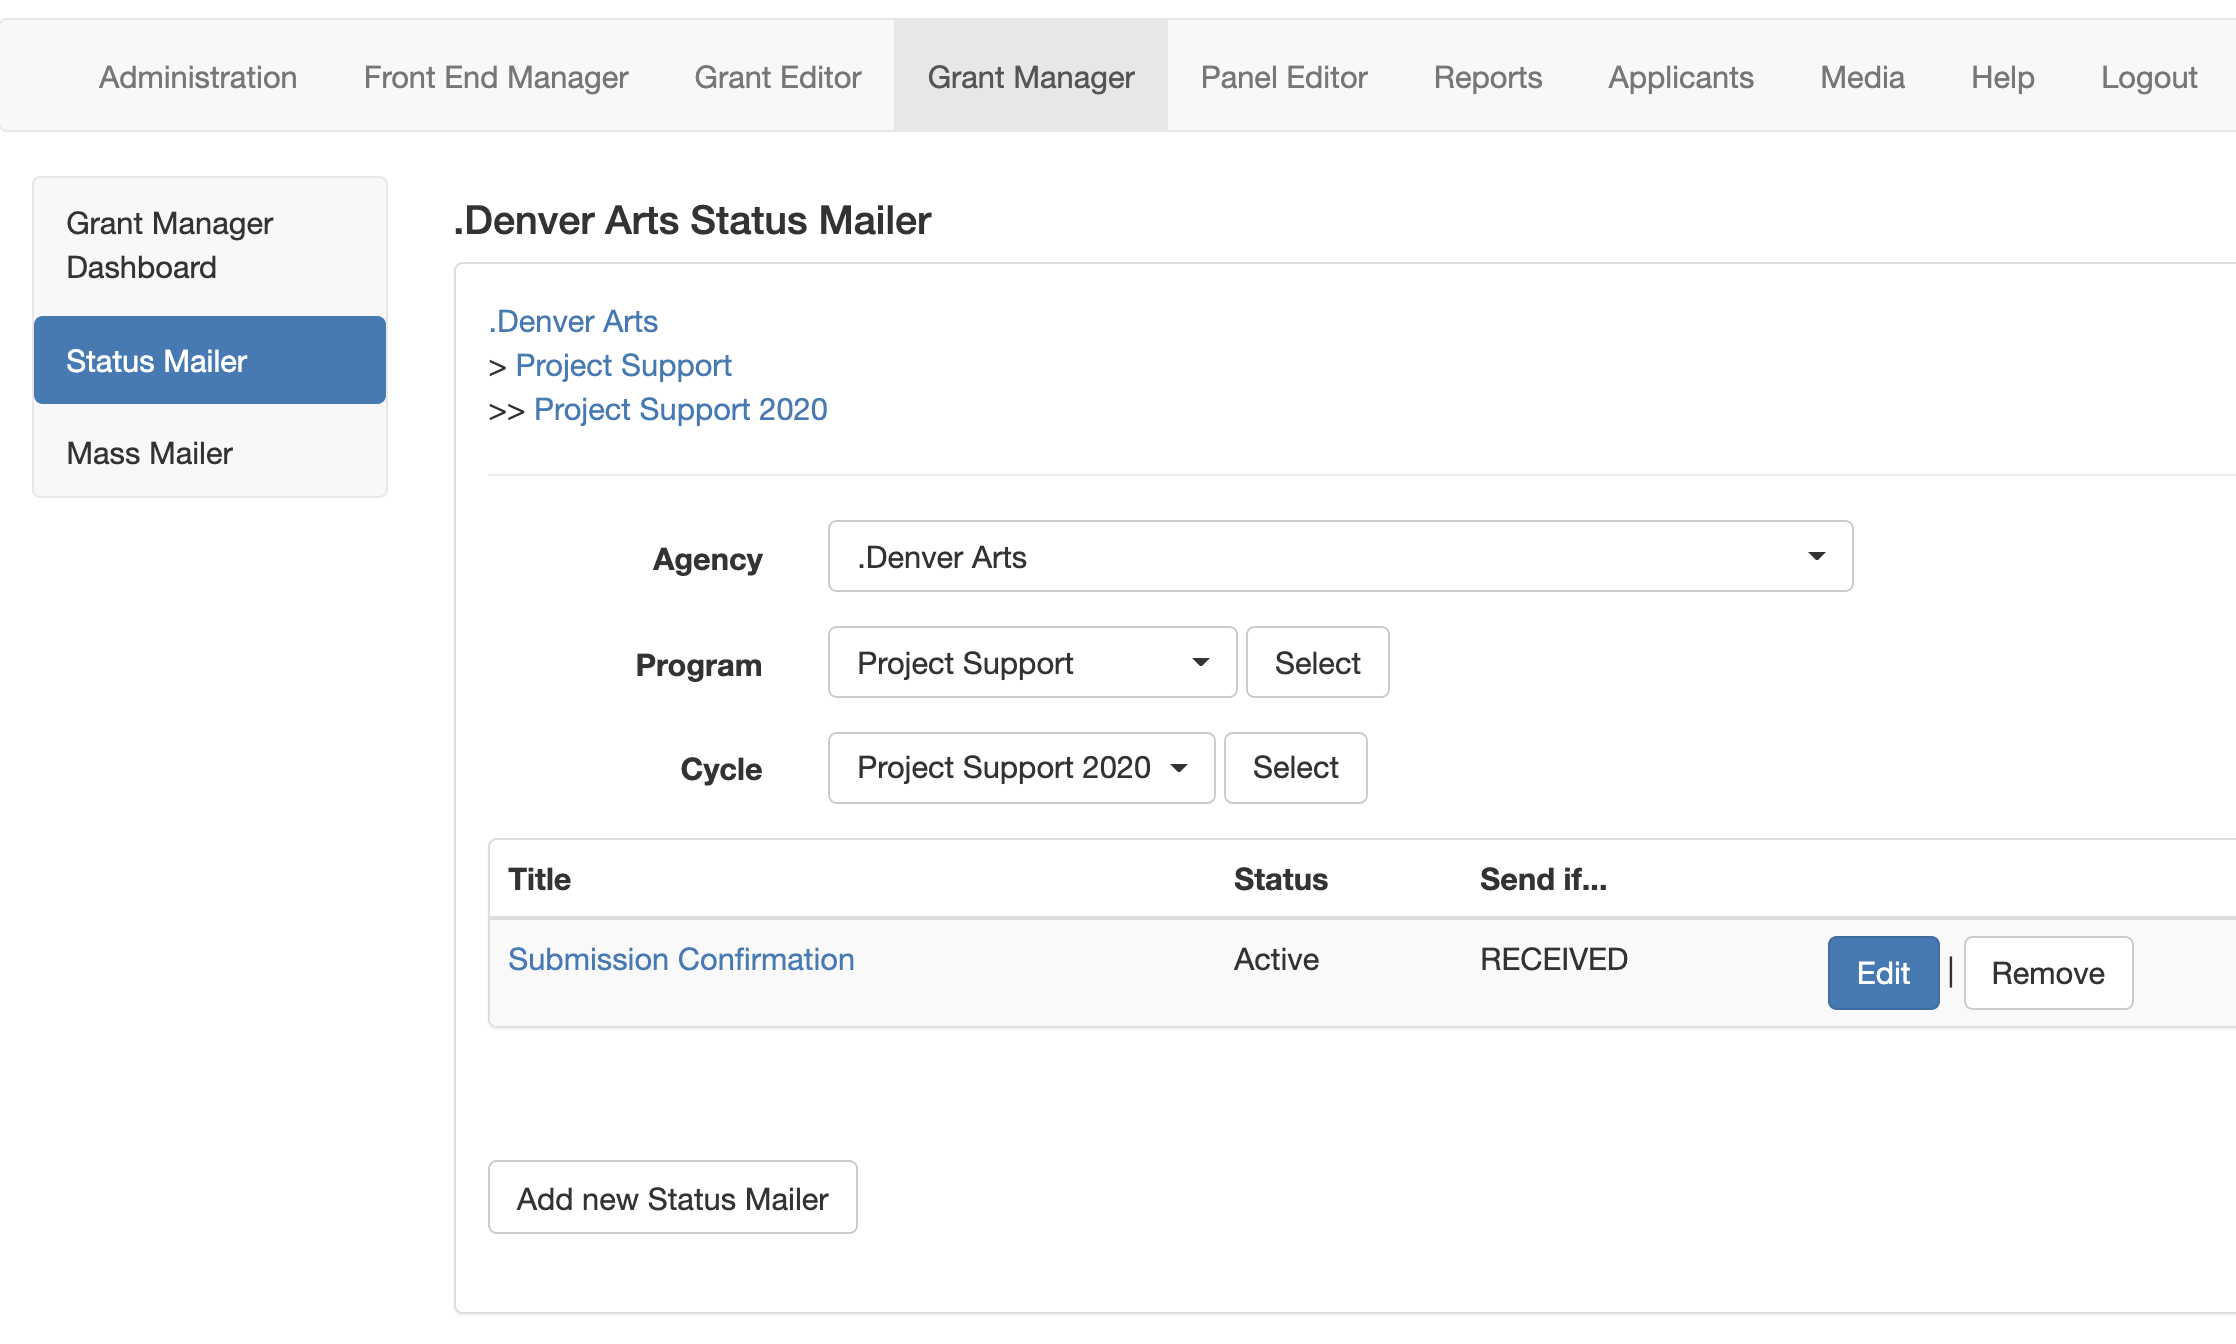The width and height of the screenshot is (2236, 1344).
Task: Open the Reports section
Action: (1488, 77)
